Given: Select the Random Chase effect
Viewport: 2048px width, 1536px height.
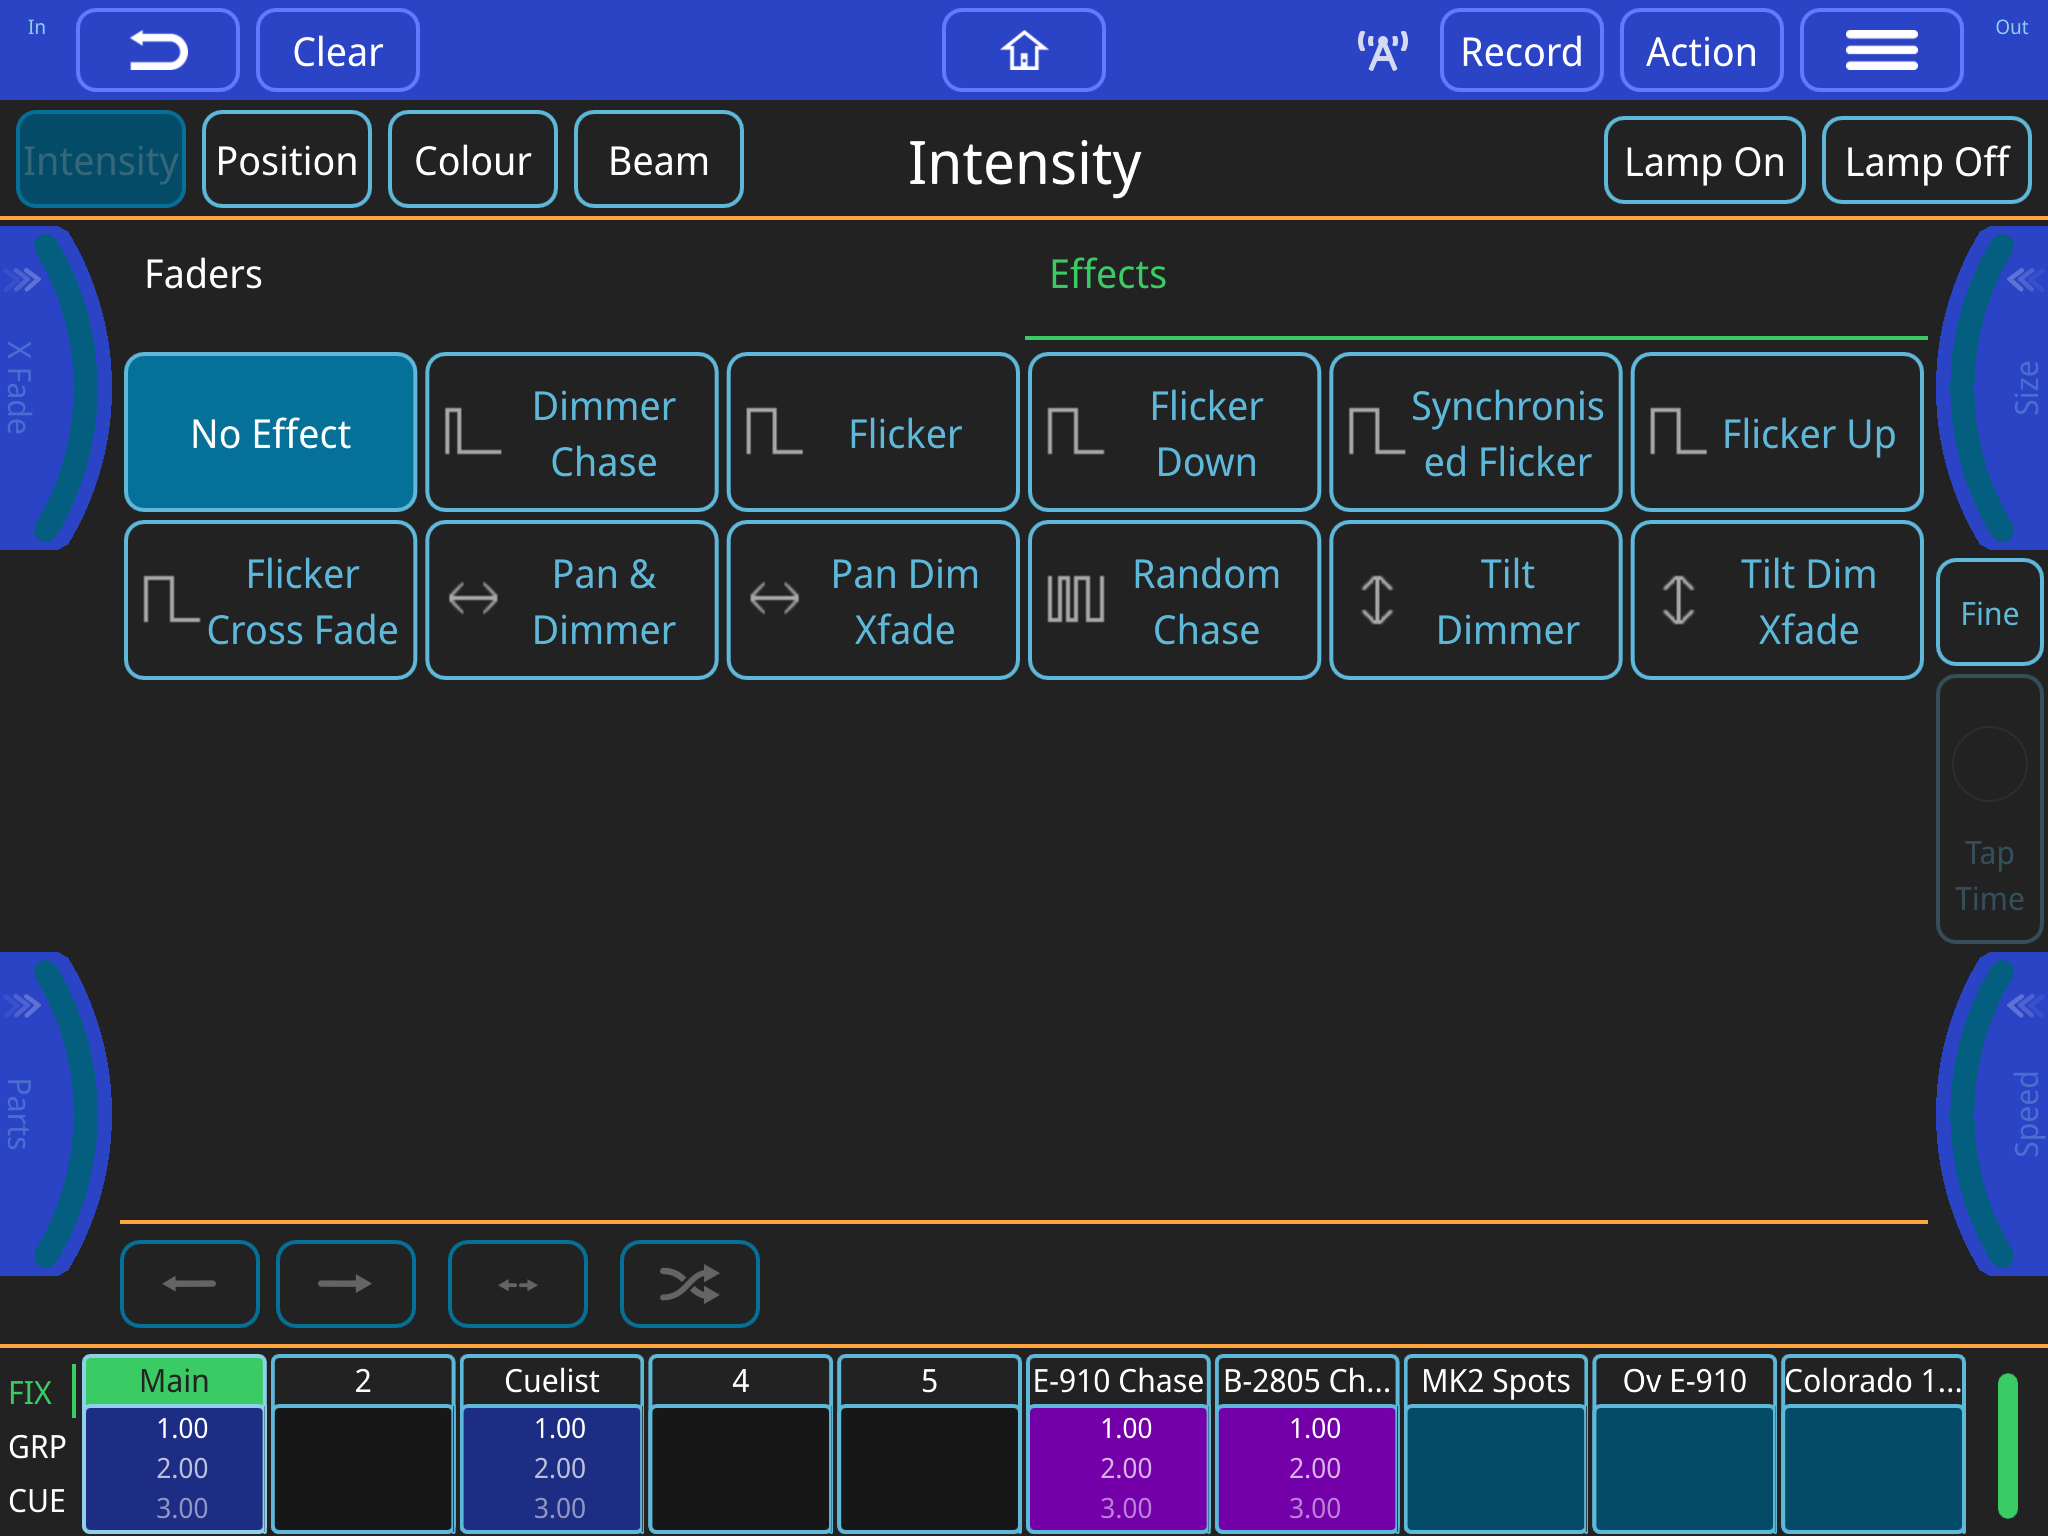Looking at the screenshot, I should pos(1174,600).
